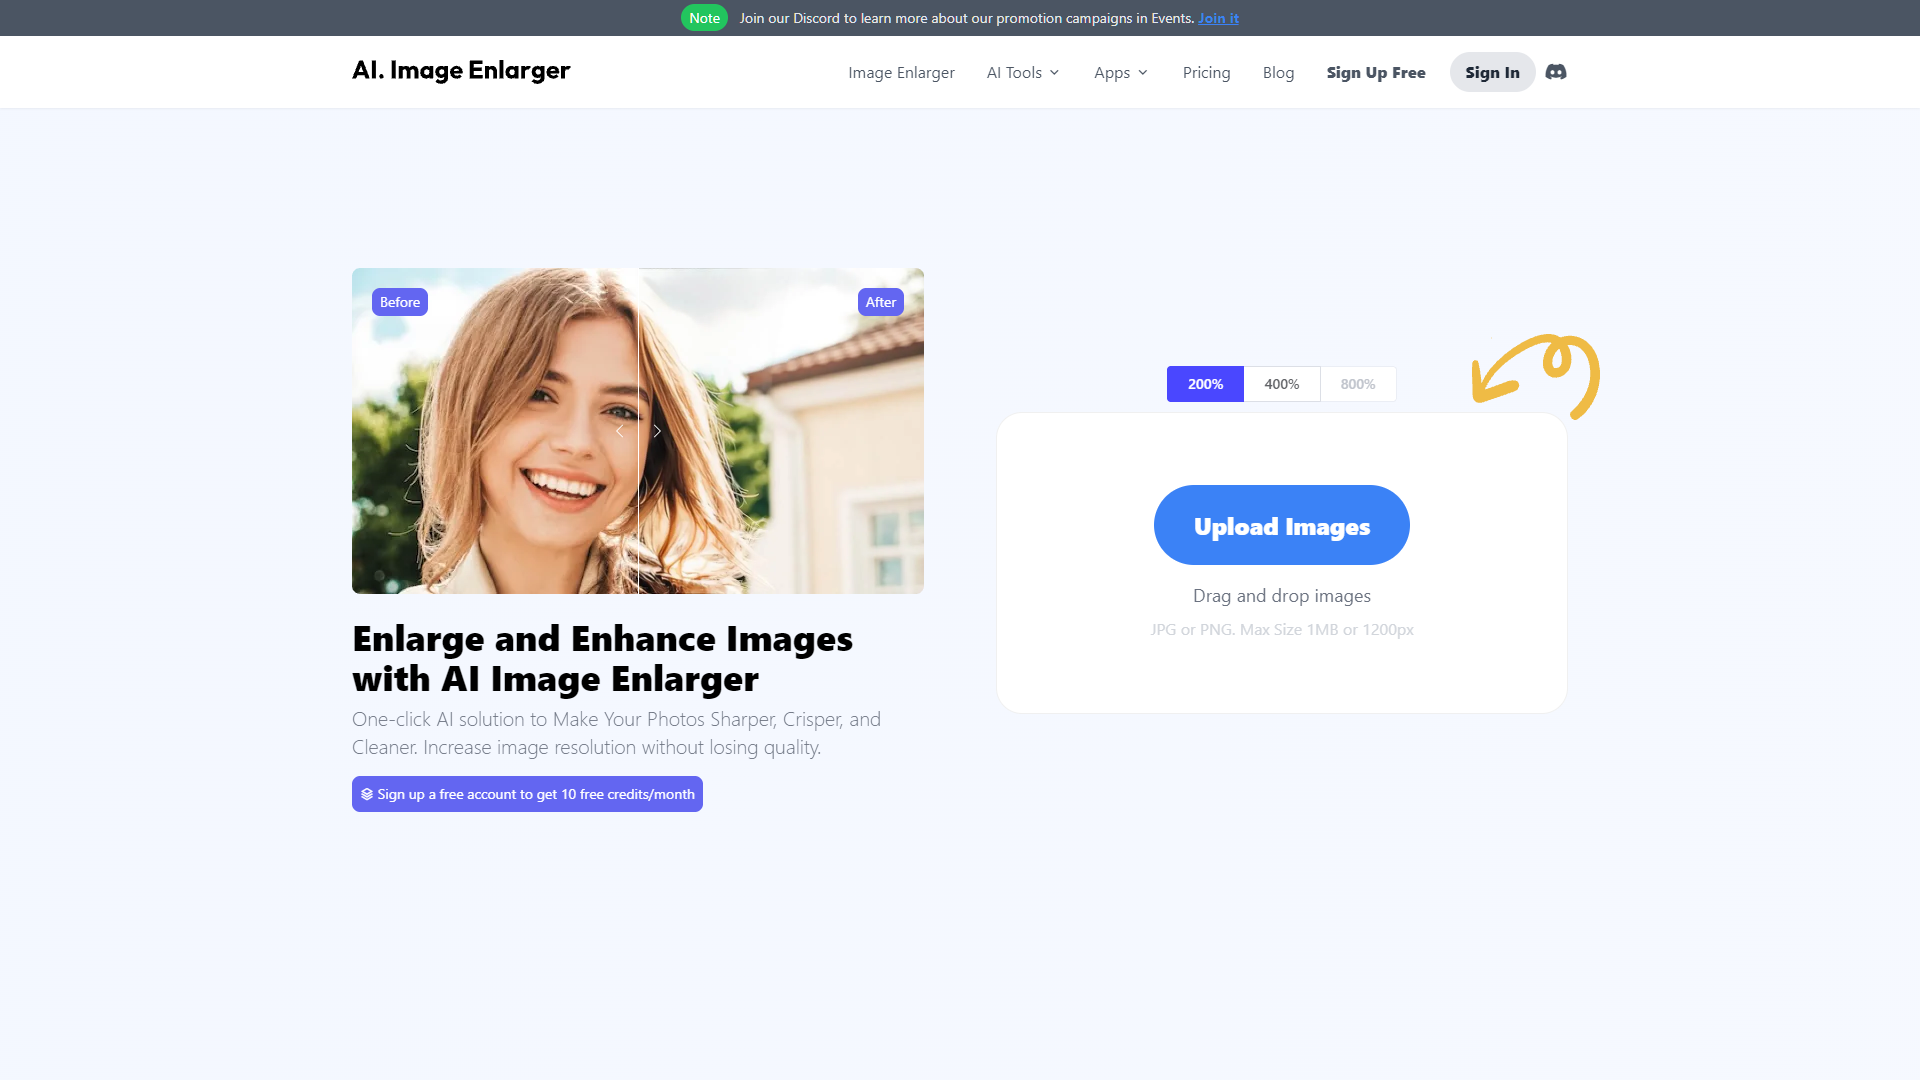Click the Before label on the sample image
Viewport: 1920px width, 1080px height.
399,302
